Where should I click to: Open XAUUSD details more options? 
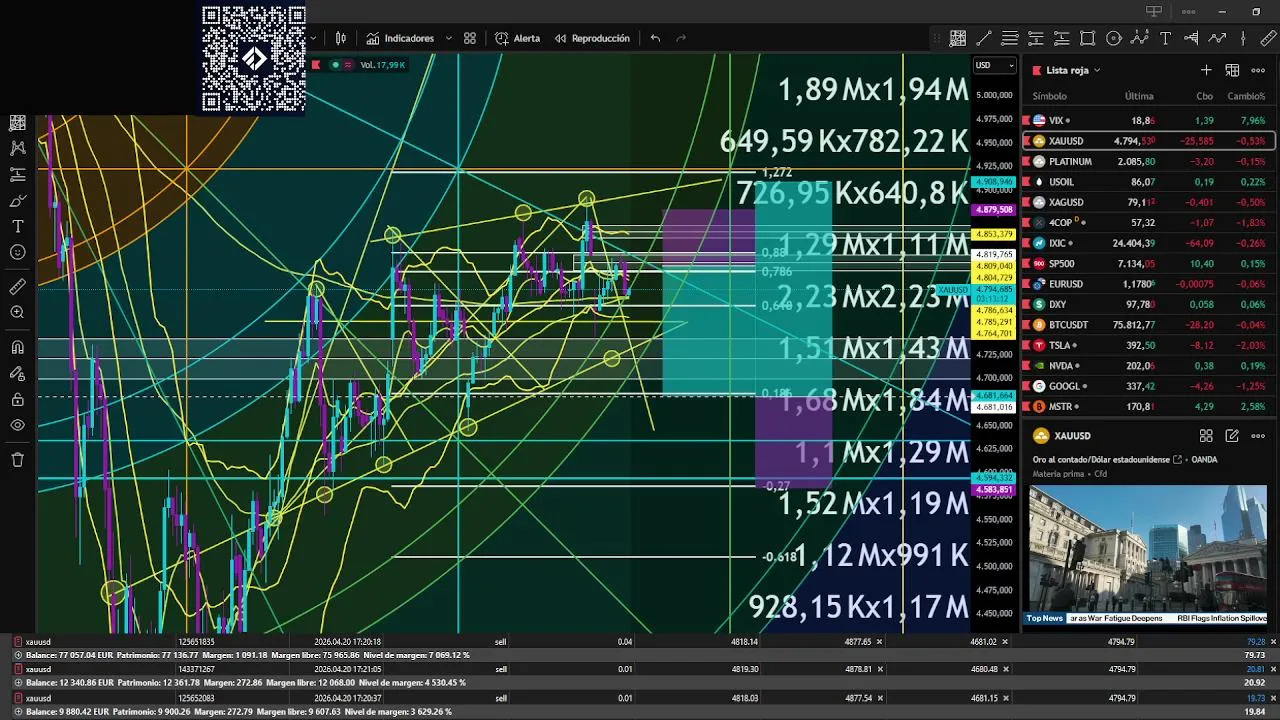(1258, 436)
